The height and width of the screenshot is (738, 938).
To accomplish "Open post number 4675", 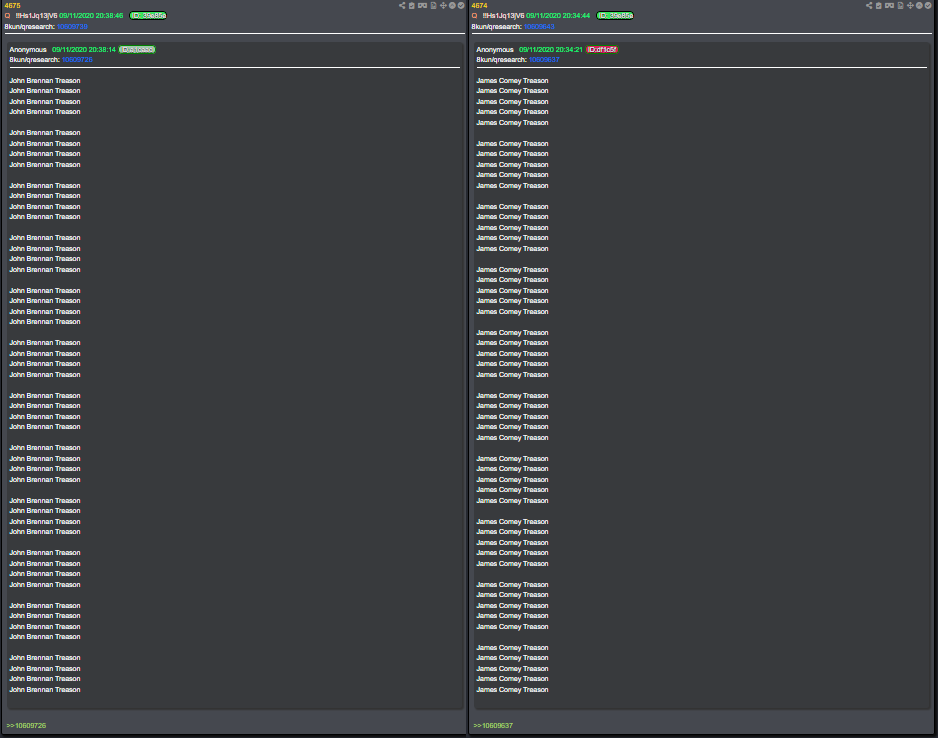I will tap(12, 5).
